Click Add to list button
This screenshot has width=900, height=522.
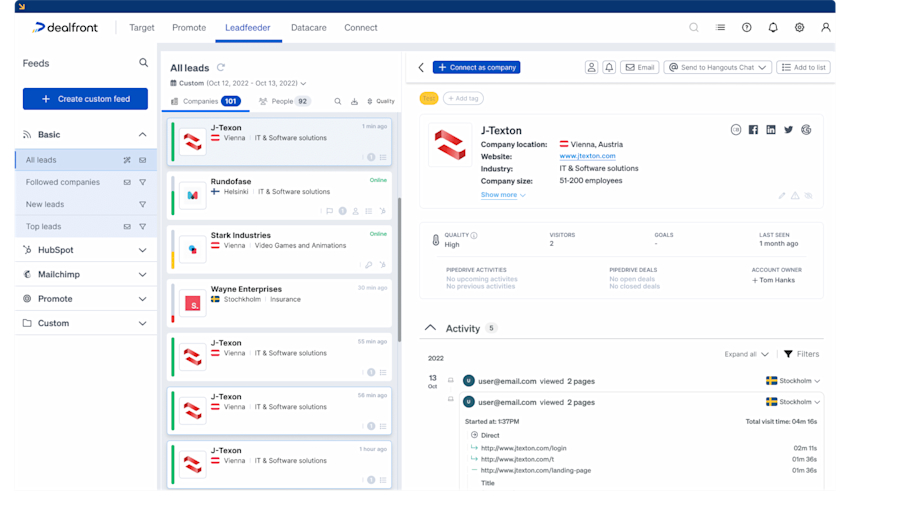(x=804, y=67)
